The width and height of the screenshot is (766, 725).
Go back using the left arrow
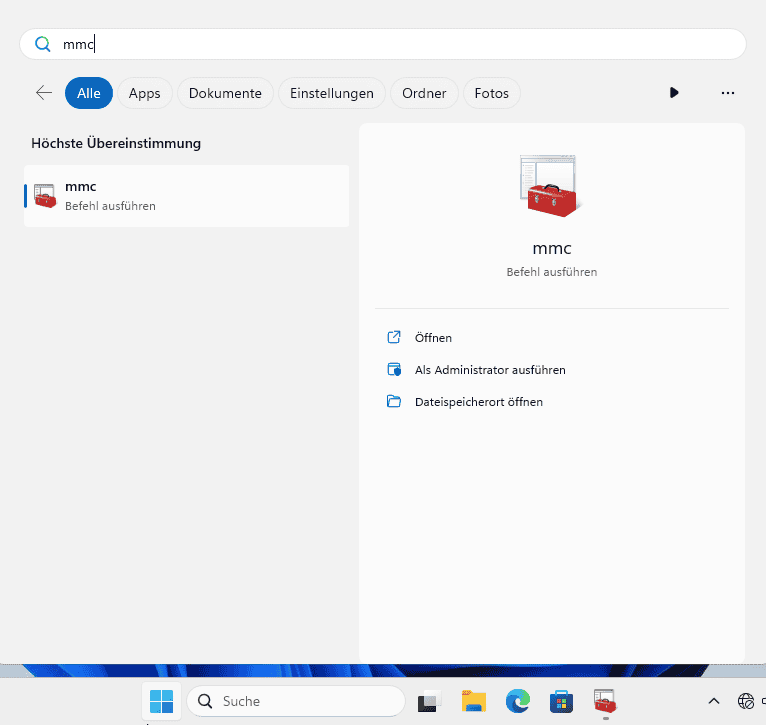(x=44, y=93)
